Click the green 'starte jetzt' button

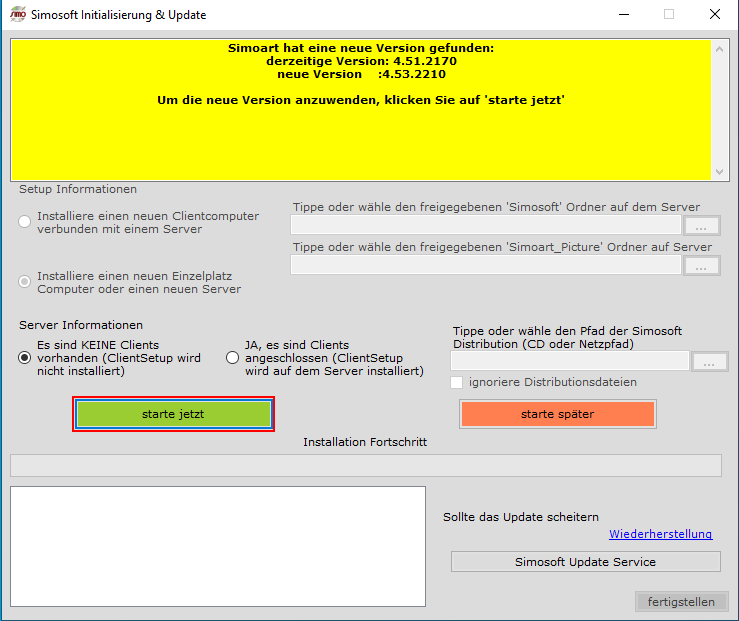[x=173, y=414]
